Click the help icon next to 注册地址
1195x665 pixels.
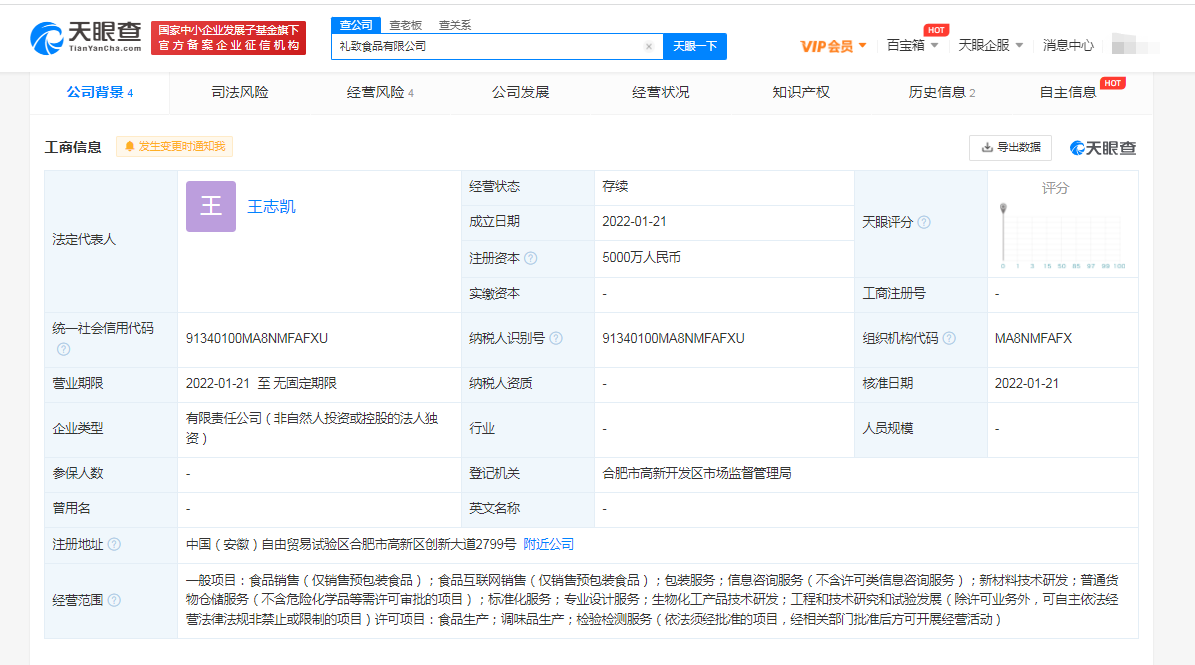click(x=114, y=544)
